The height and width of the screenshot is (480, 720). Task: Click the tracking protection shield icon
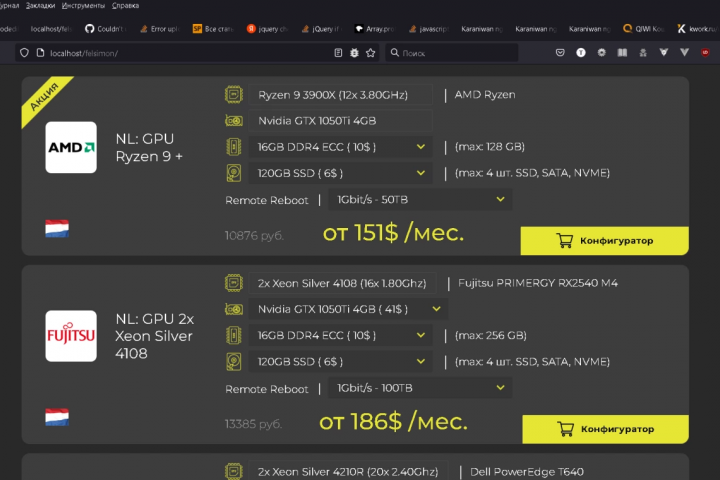(24, 52)
